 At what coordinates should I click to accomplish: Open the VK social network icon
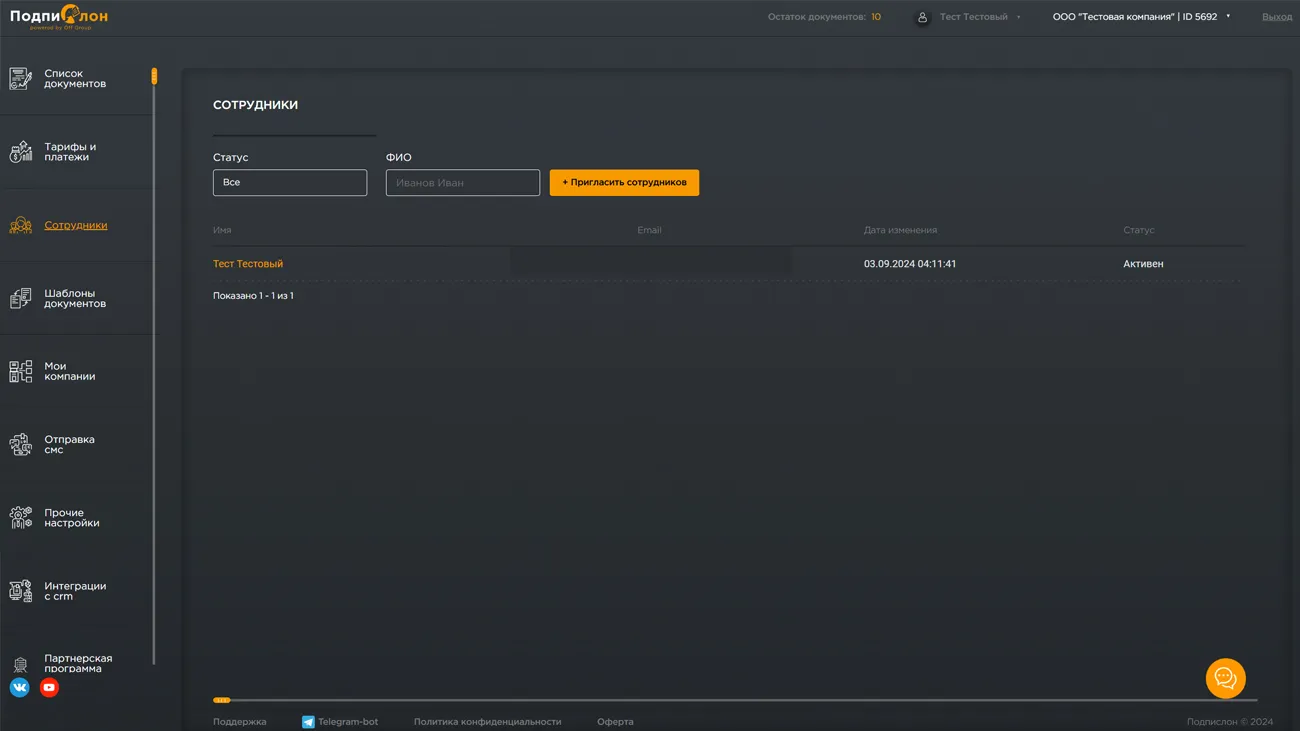[x=19, y=687]
